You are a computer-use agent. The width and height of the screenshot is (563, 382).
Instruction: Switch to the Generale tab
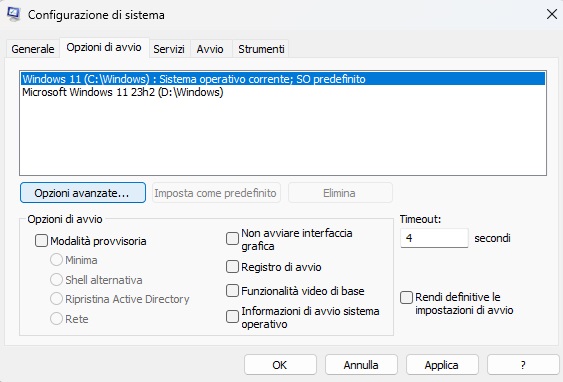click(x=33, y=49)
